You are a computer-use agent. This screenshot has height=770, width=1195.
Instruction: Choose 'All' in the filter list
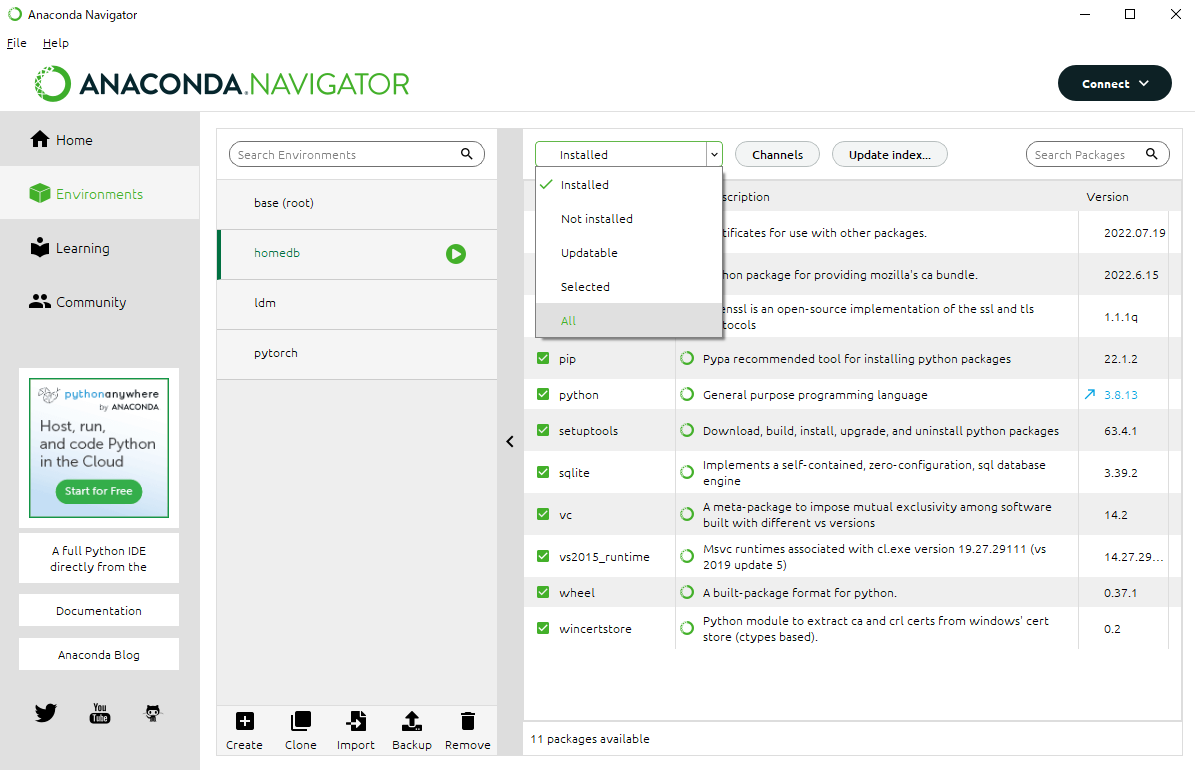[629, 320]
